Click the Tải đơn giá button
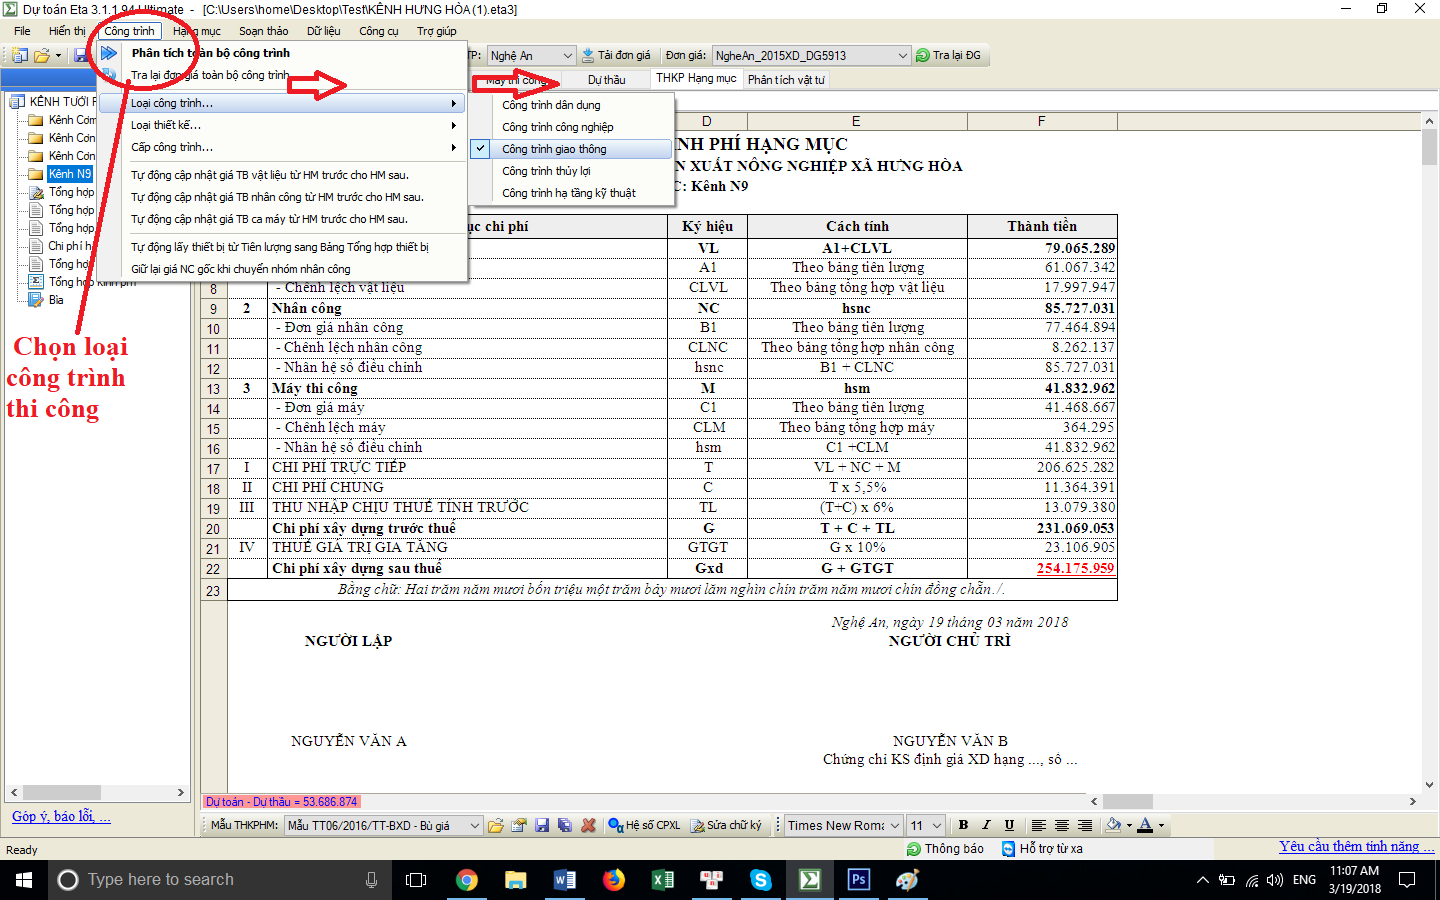This screenshot has height=900, width=1440. pyautogui.click(x=616, y=56)
